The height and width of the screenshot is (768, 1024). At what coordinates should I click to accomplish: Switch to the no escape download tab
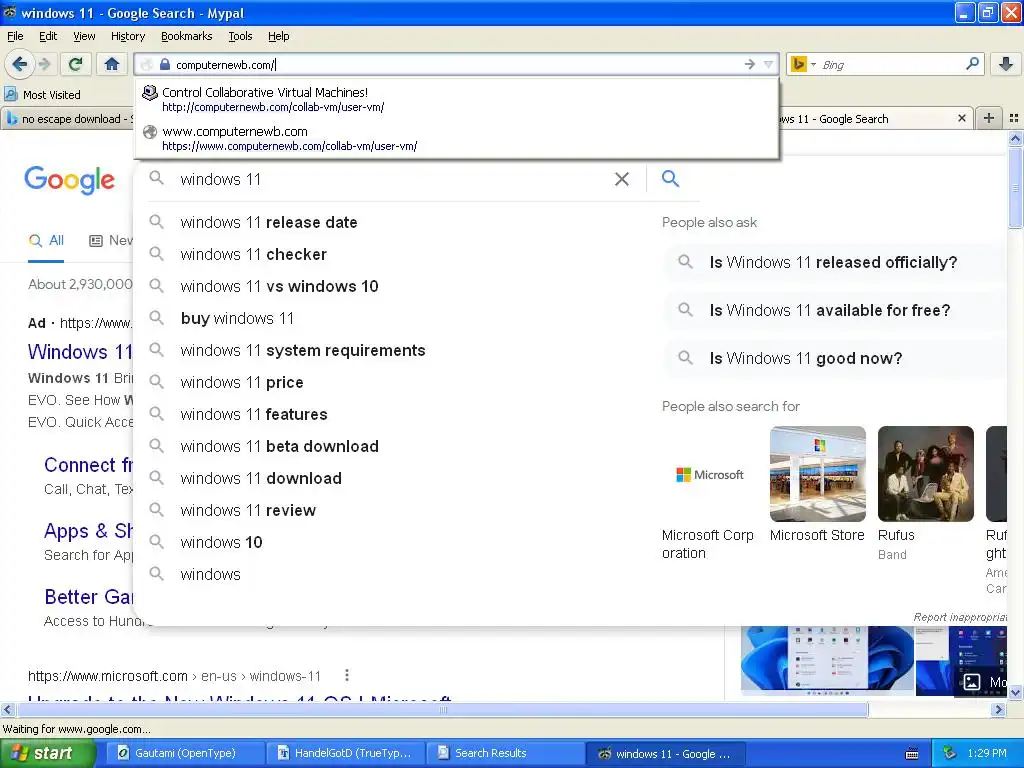coord(67,119)
